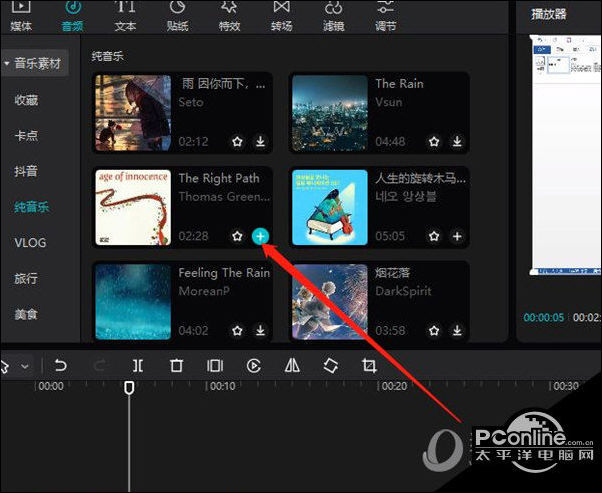Screen dimensions: 602x493
Task: Reverse playback of selected clip
Action: coord(254,366)
